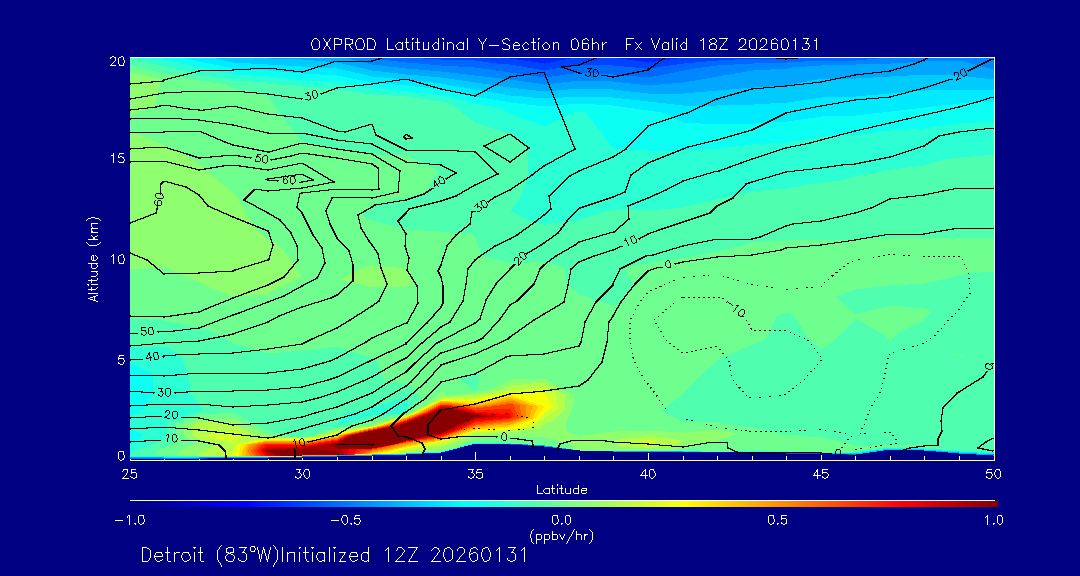
Task: Click the Detroit (83°W) Initialized 12Z caption
Action: pyautogui.click(x=334, y=555)
